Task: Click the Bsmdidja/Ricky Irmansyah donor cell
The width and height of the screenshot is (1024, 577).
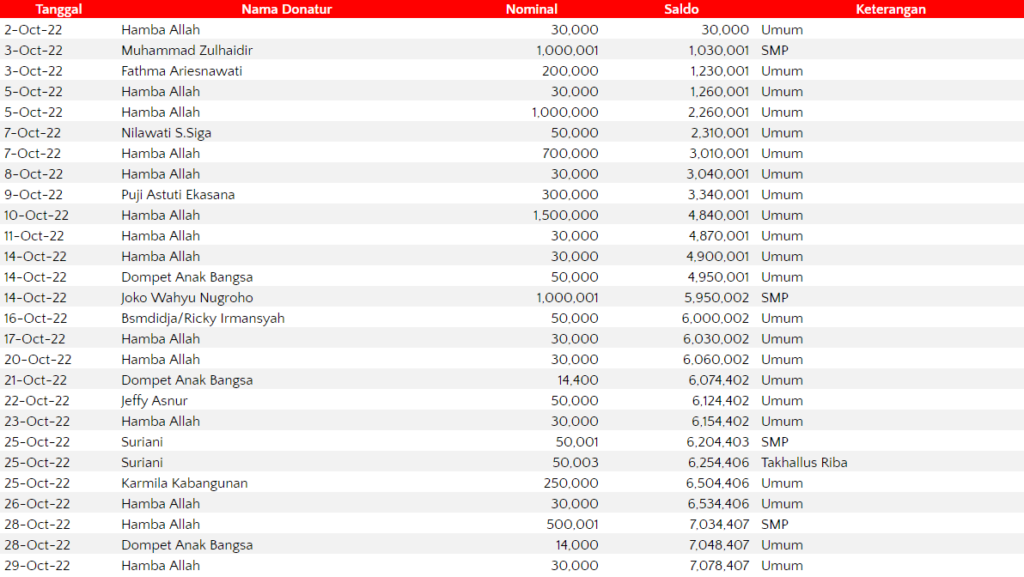Action: pyautogui.click(x=203, y=318)
